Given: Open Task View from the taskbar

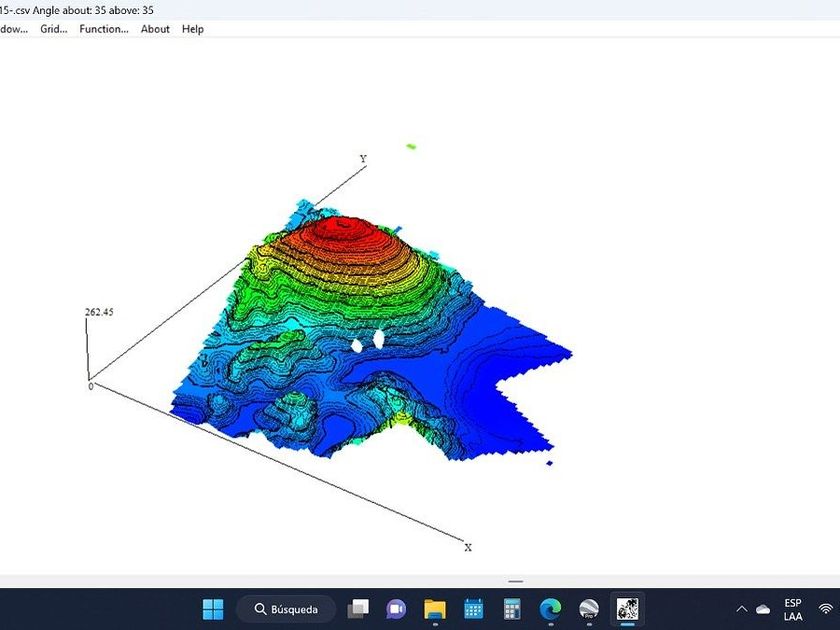Looking at the screenshot, I should click(358, 609).
